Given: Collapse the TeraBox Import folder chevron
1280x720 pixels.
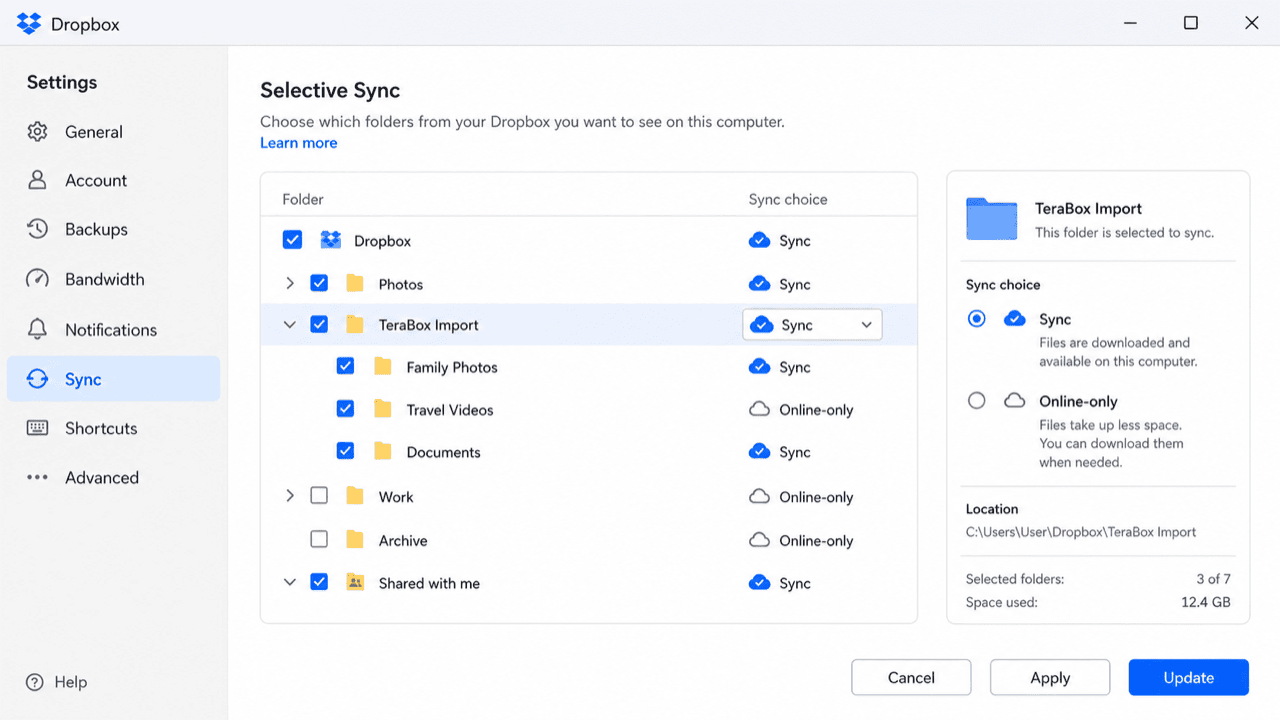Looking at the screenshot, I should pos(290,325).
